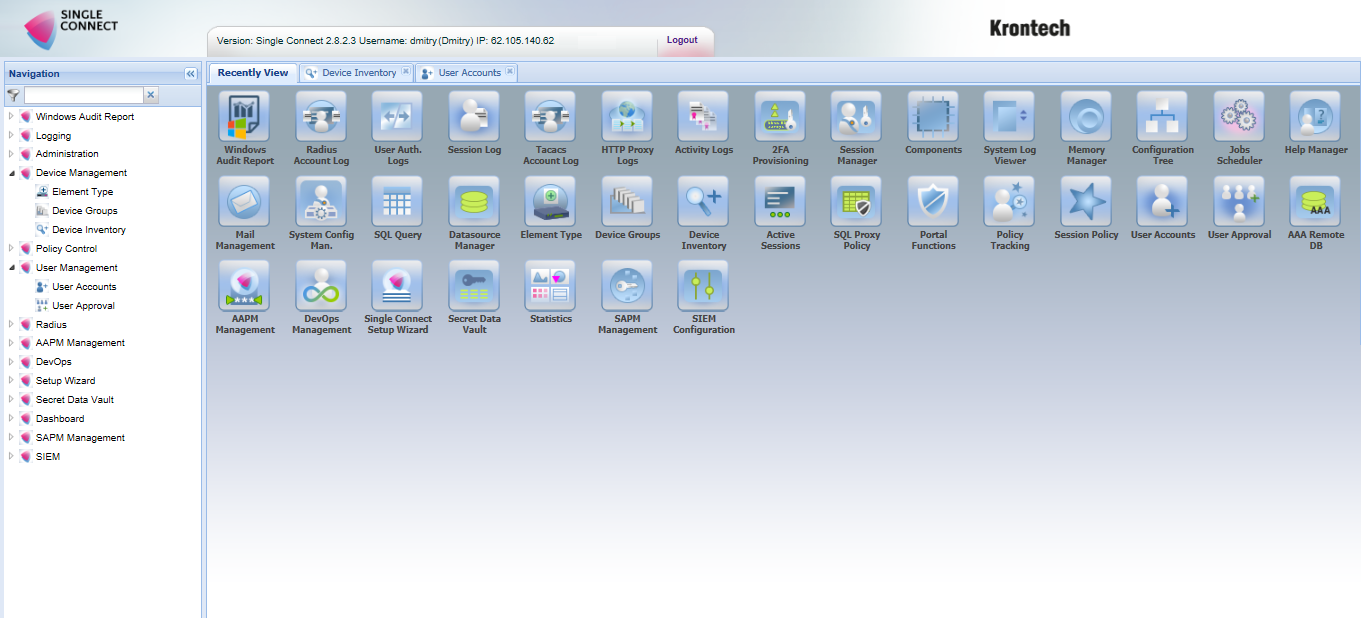Launch Single Connect Setup Wizard icon

click(398, 286)
